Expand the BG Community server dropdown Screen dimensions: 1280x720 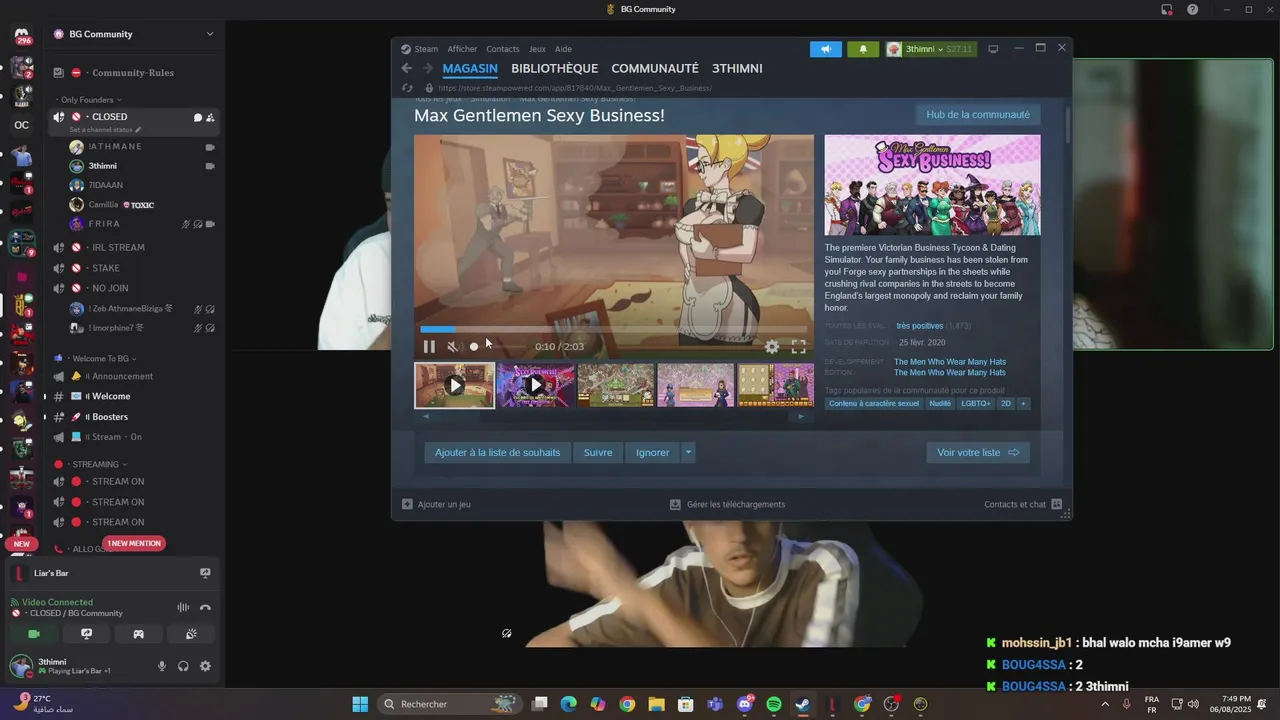(x=210, y=34)
